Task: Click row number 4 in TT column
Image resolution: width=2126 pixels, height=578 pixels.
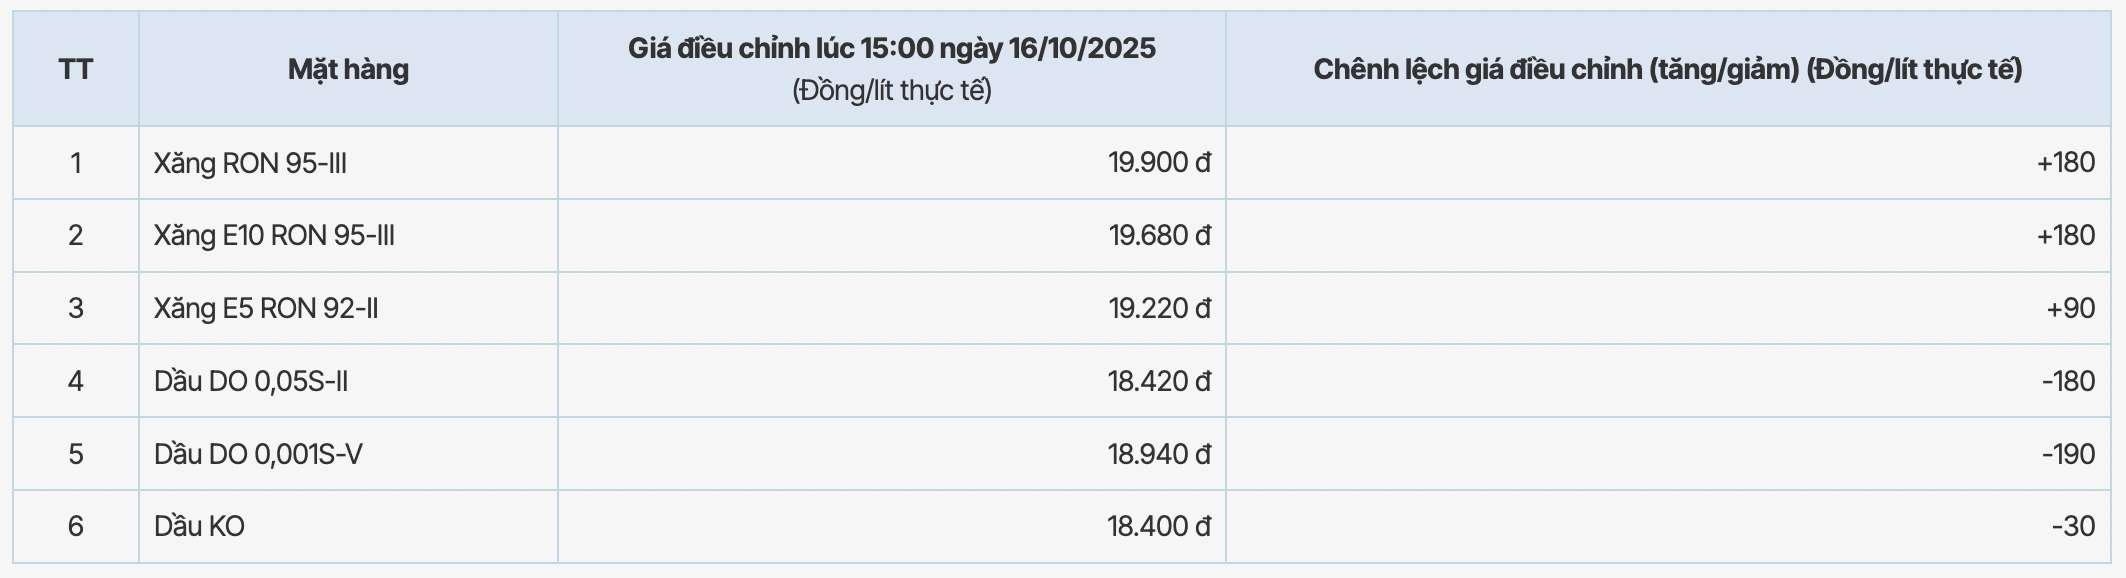Action: click(76, 381)
